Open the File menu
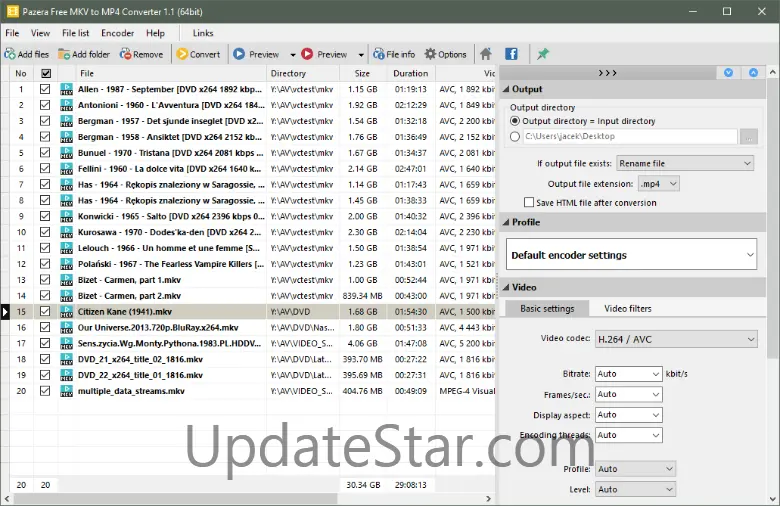Screen dimensions: 780x506 (12, 33)
